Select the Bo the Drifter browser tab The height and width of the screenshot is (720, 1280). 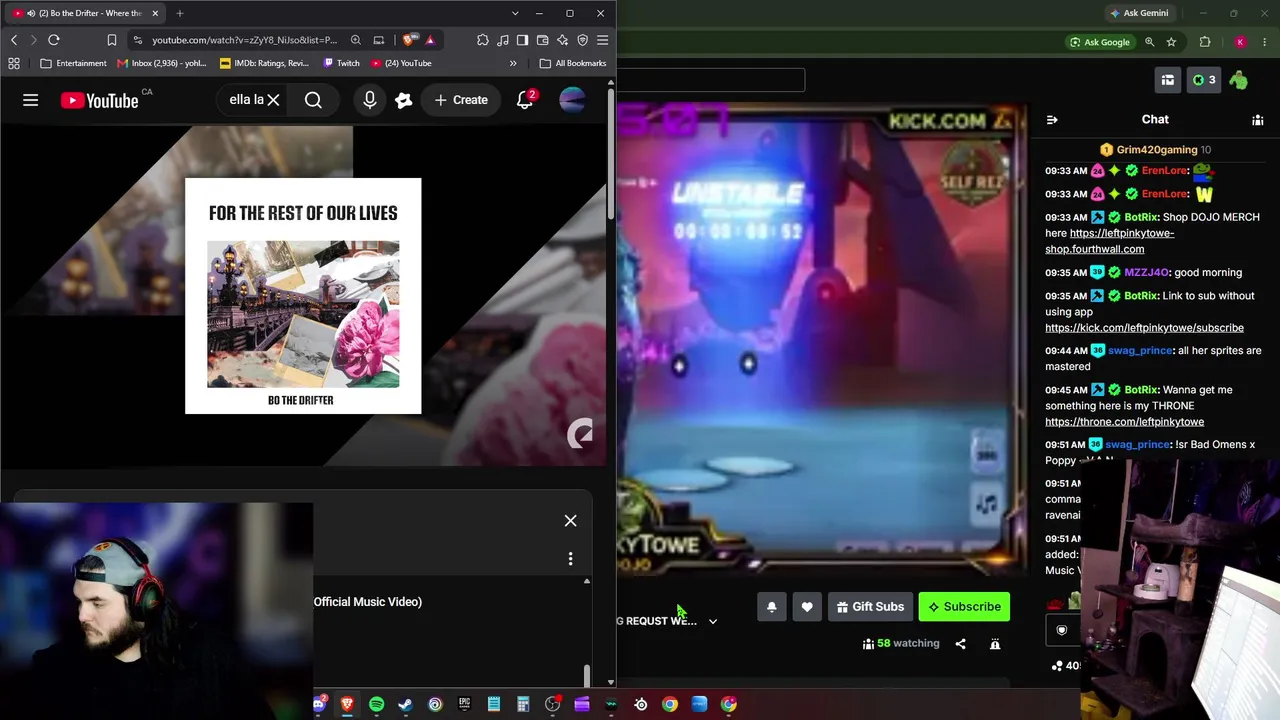coord(85,13)
